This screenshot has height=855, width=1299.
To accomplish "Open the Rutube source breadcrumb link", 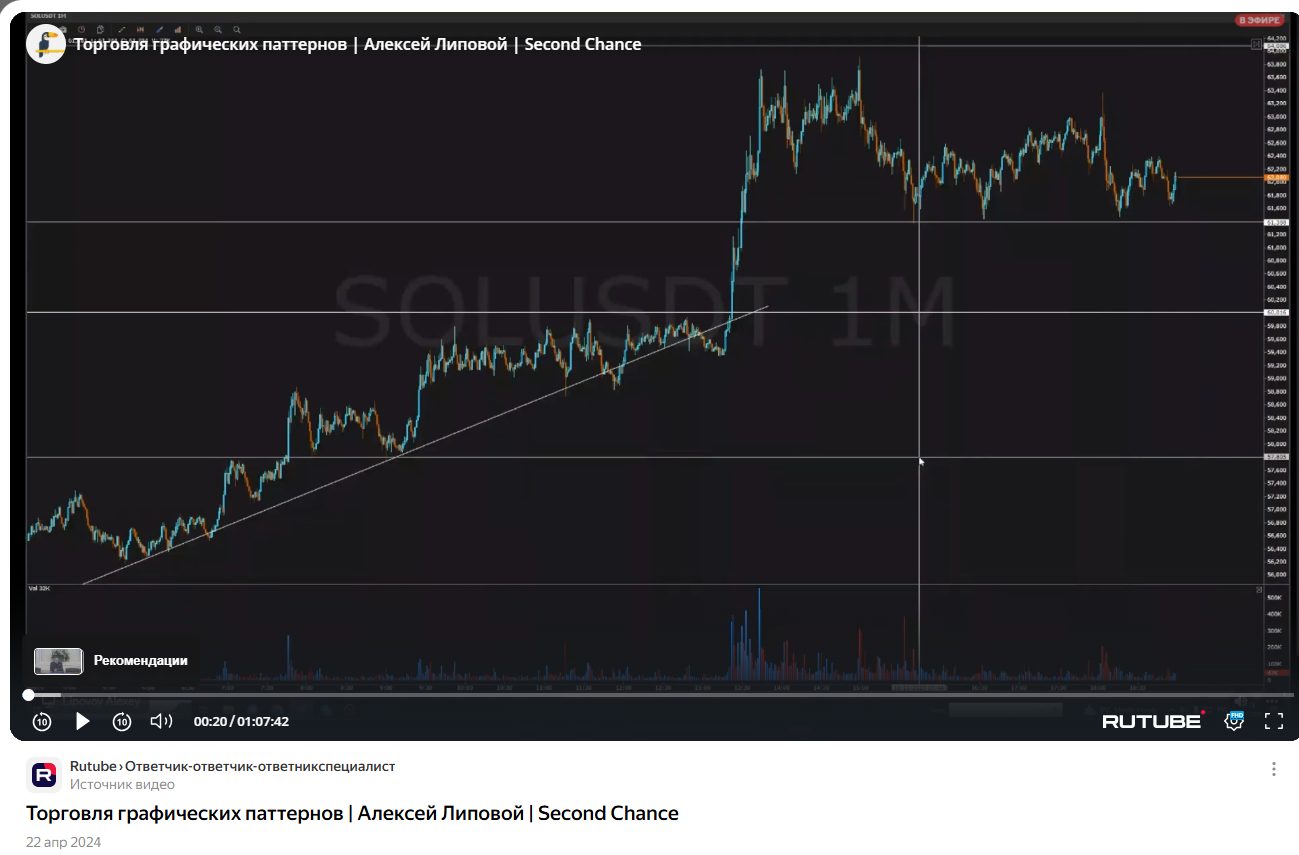I will pos(232,766).
